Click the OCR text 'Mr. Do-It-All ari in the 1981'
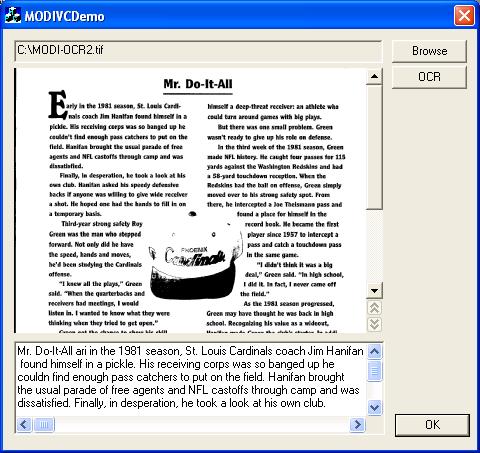This screenshot has width=480, height=453. (80, 351)
